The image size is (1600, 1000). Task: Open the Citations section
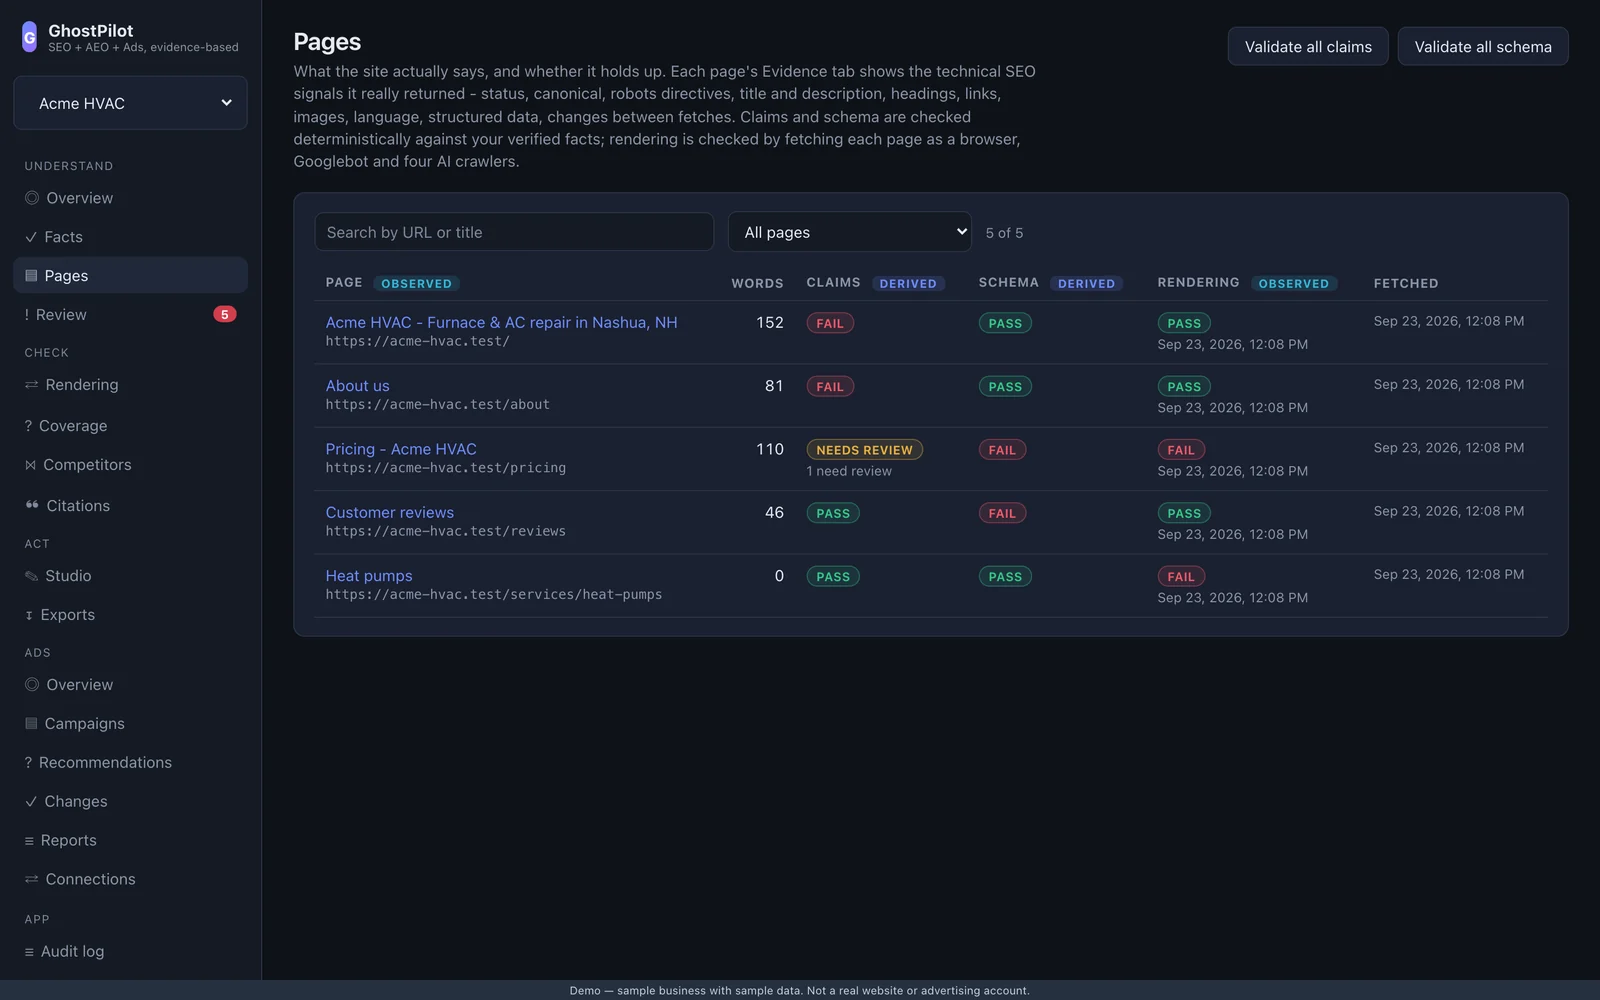point(130,506)
